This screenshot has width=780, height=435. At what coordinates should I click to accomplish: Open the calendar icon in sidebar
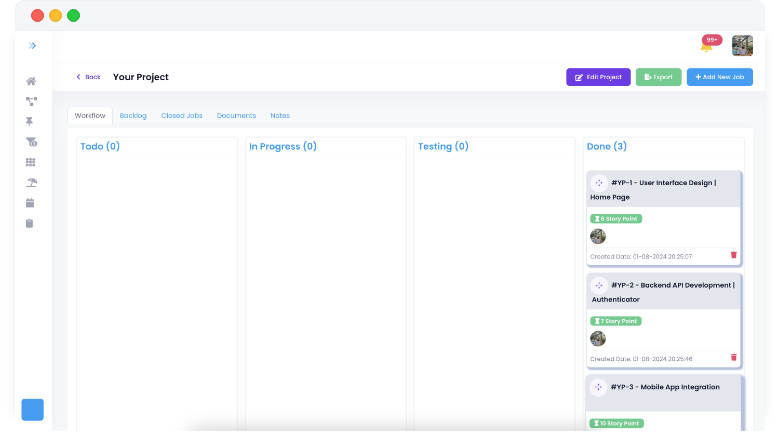tap(31, 203)
